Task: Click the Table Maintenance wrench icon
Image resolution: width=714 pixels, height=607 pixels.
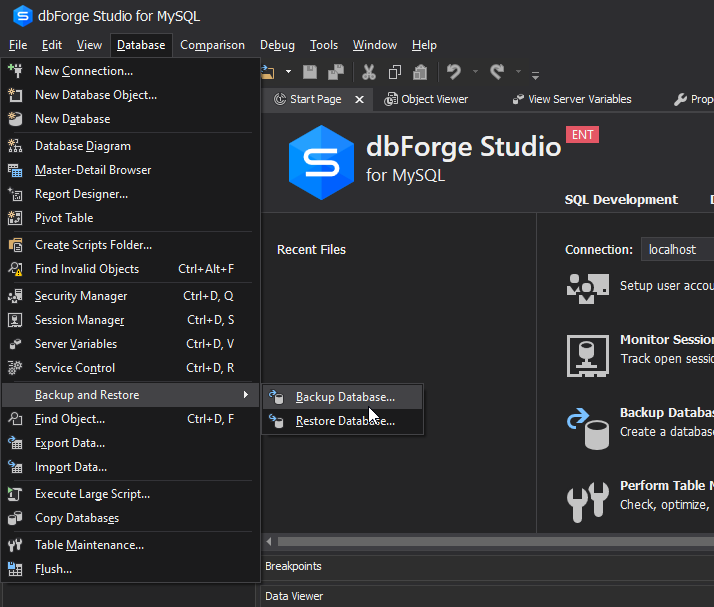Action: click(x=15, y=545)
